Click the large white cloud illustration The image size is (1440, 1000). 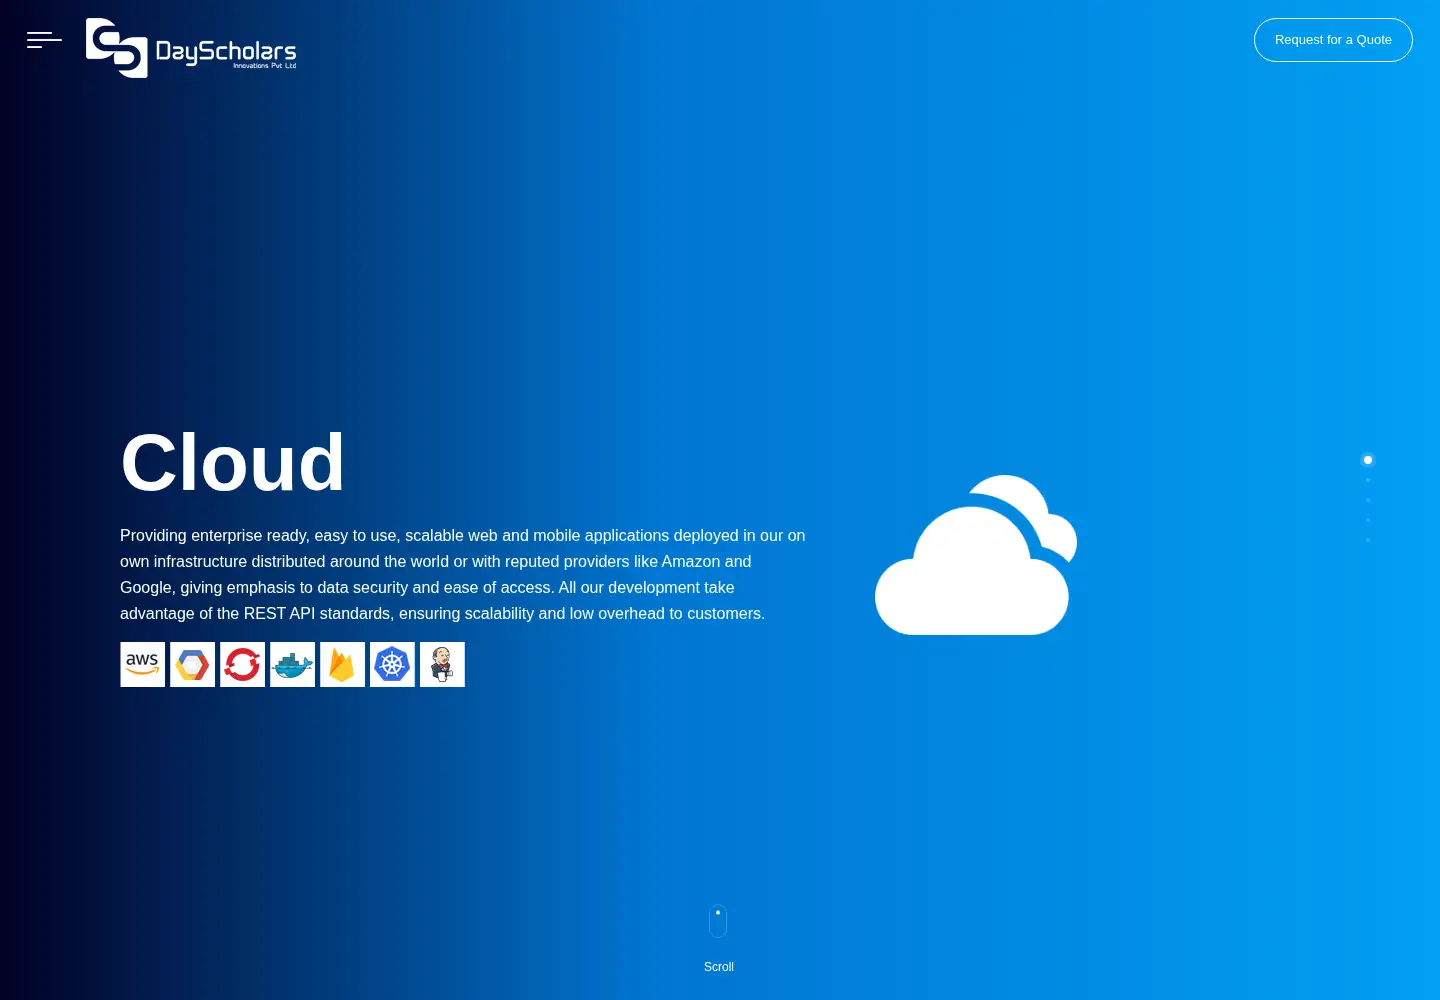coord(976,555)
